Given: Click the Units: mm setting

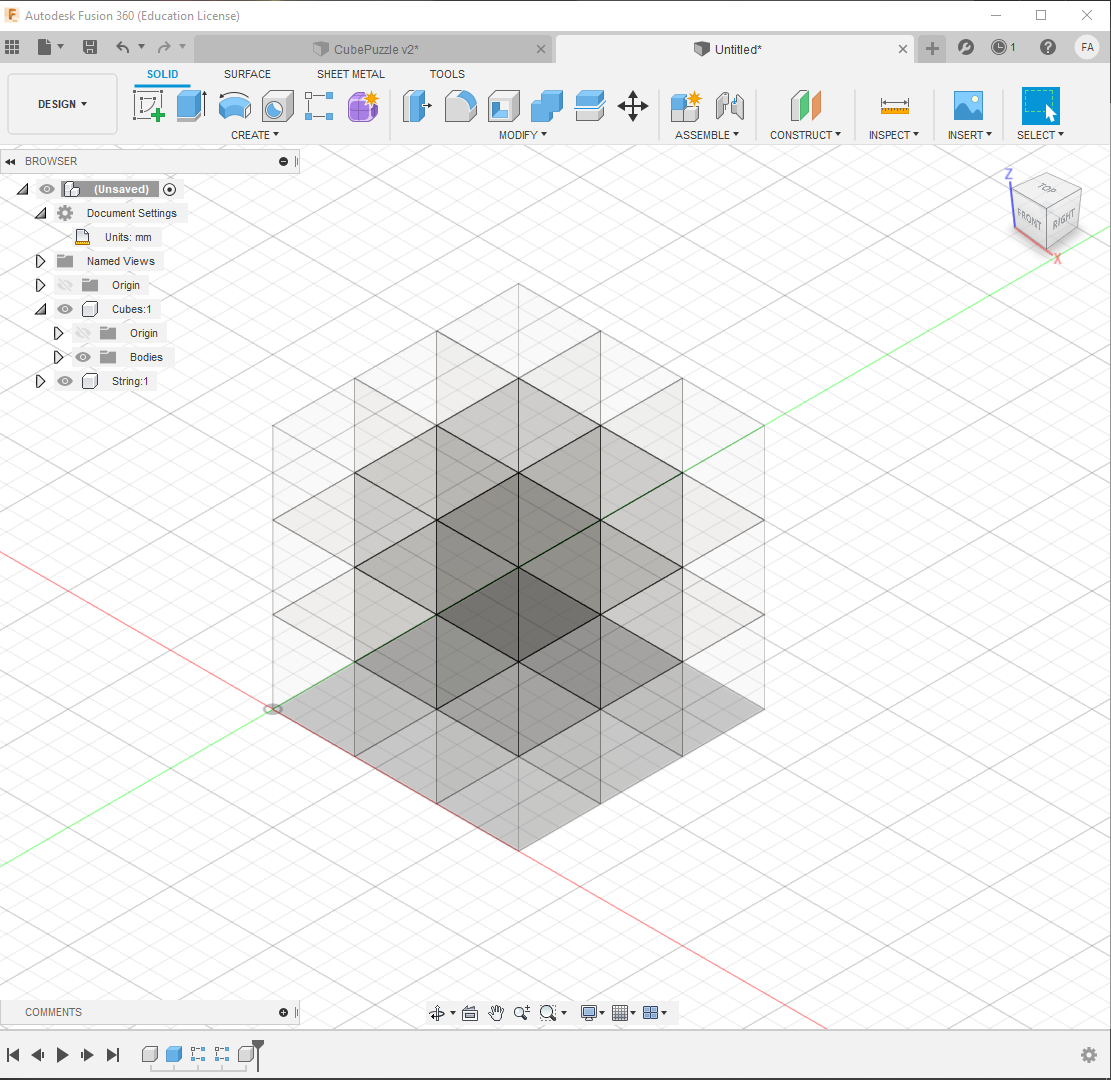Looking at the screenshot, I should click(x=126, y=237).
